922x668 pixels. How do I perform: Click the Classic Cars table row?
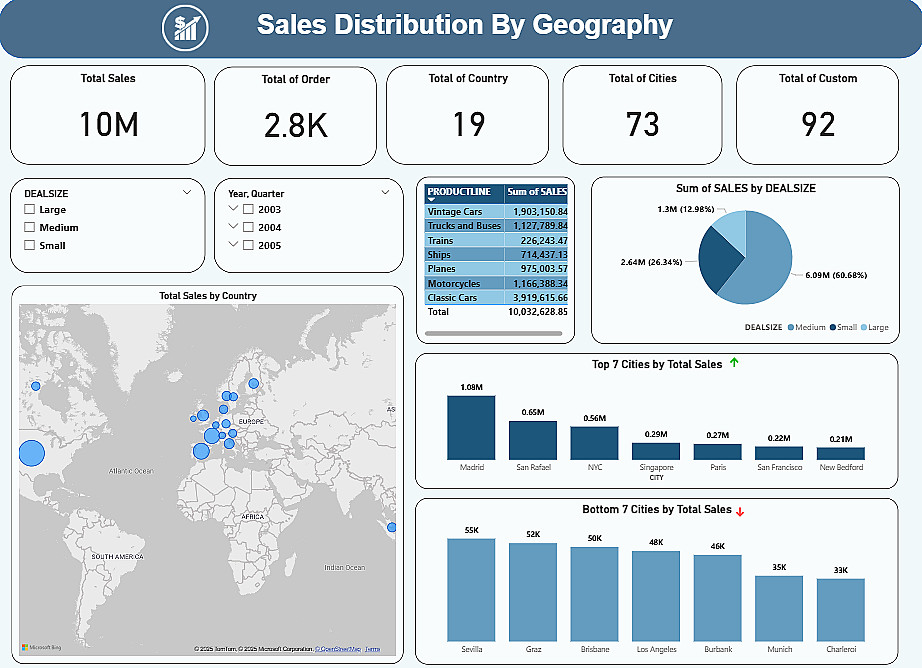[496, 298]
